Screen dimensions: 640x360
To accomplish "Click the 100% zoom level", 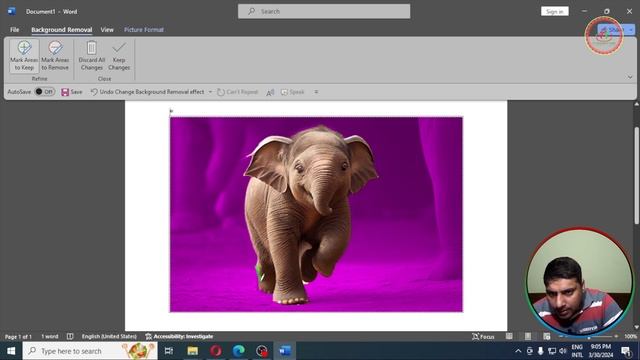I will (630, 337).
